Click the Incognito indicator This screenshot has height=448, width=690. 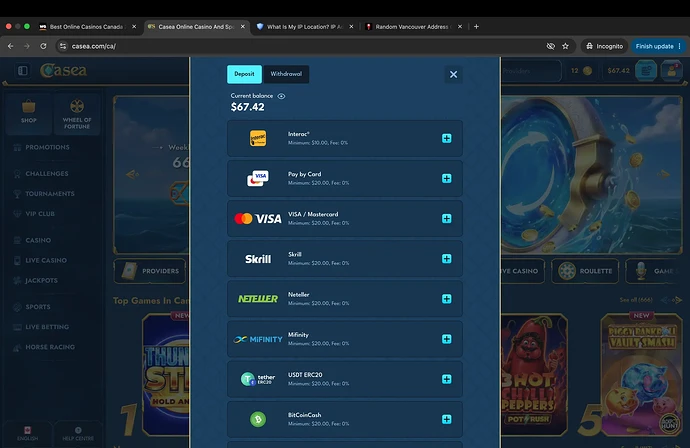pyautogui.click(x=604, y=46)
